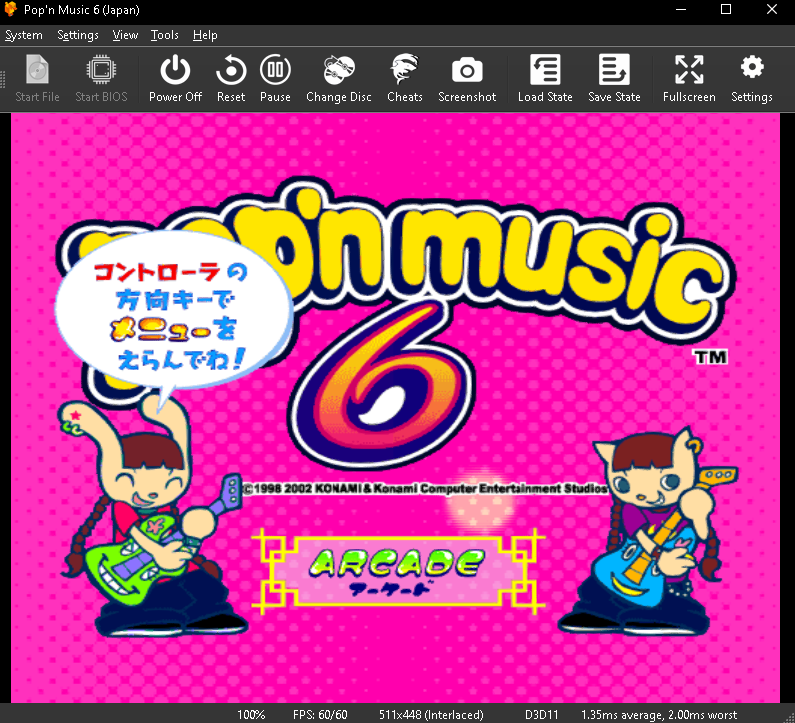The image size is (795, 723).
Task: Click the DuckStation app icon in title bar
Action: (x=11, y=9)
